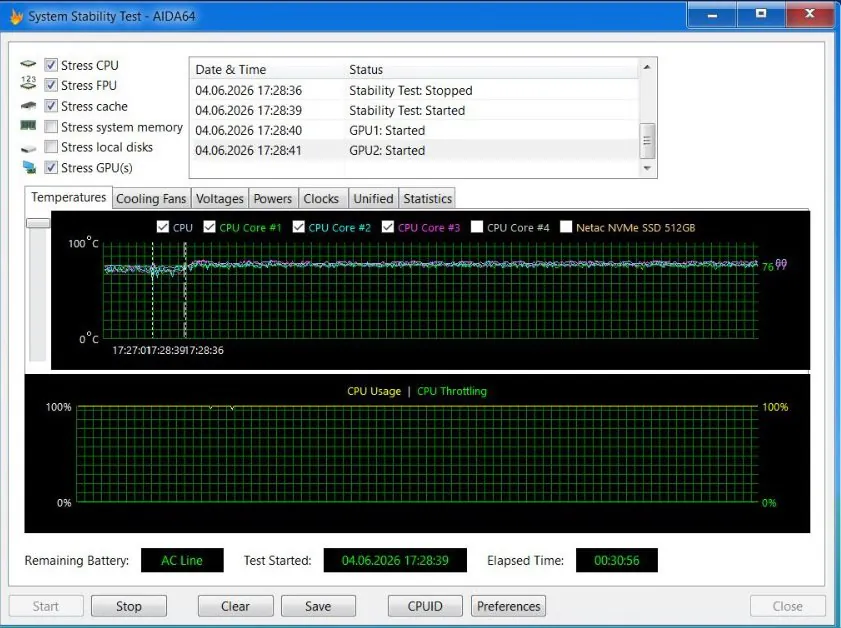Click the Clear button
Image resolution: width=841 pixels, height=628 pixels.
235,606
